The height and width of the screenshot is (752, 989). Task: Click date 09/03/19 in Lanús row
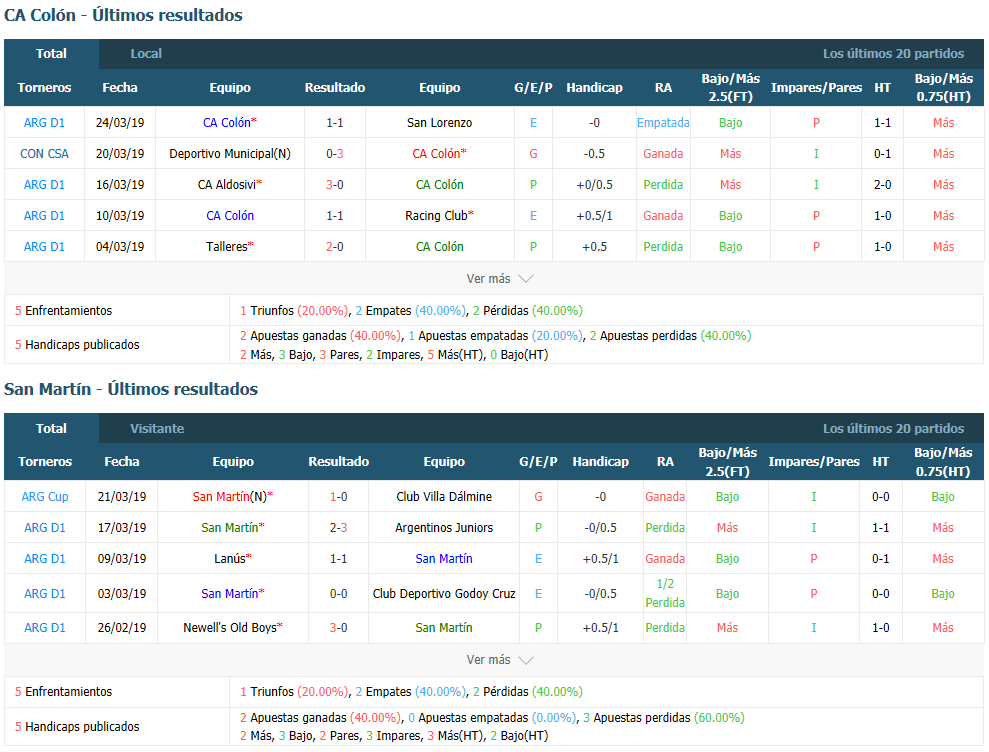(x=122, y=558)
